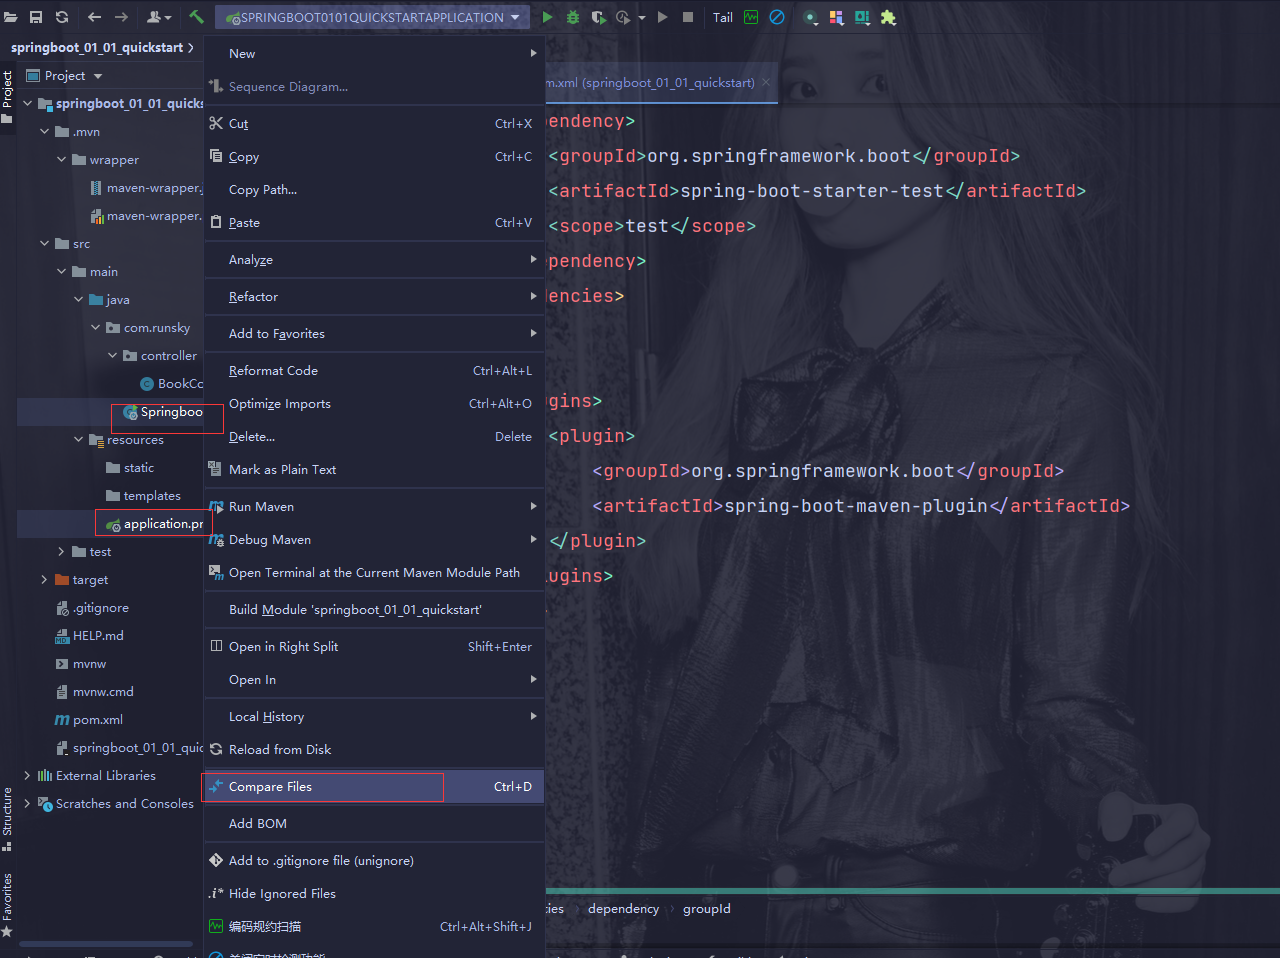The height and width of the screenshot is (958, 1280).
Task: Close the pom.xml editor tab
Action: (x=766, y=83)
